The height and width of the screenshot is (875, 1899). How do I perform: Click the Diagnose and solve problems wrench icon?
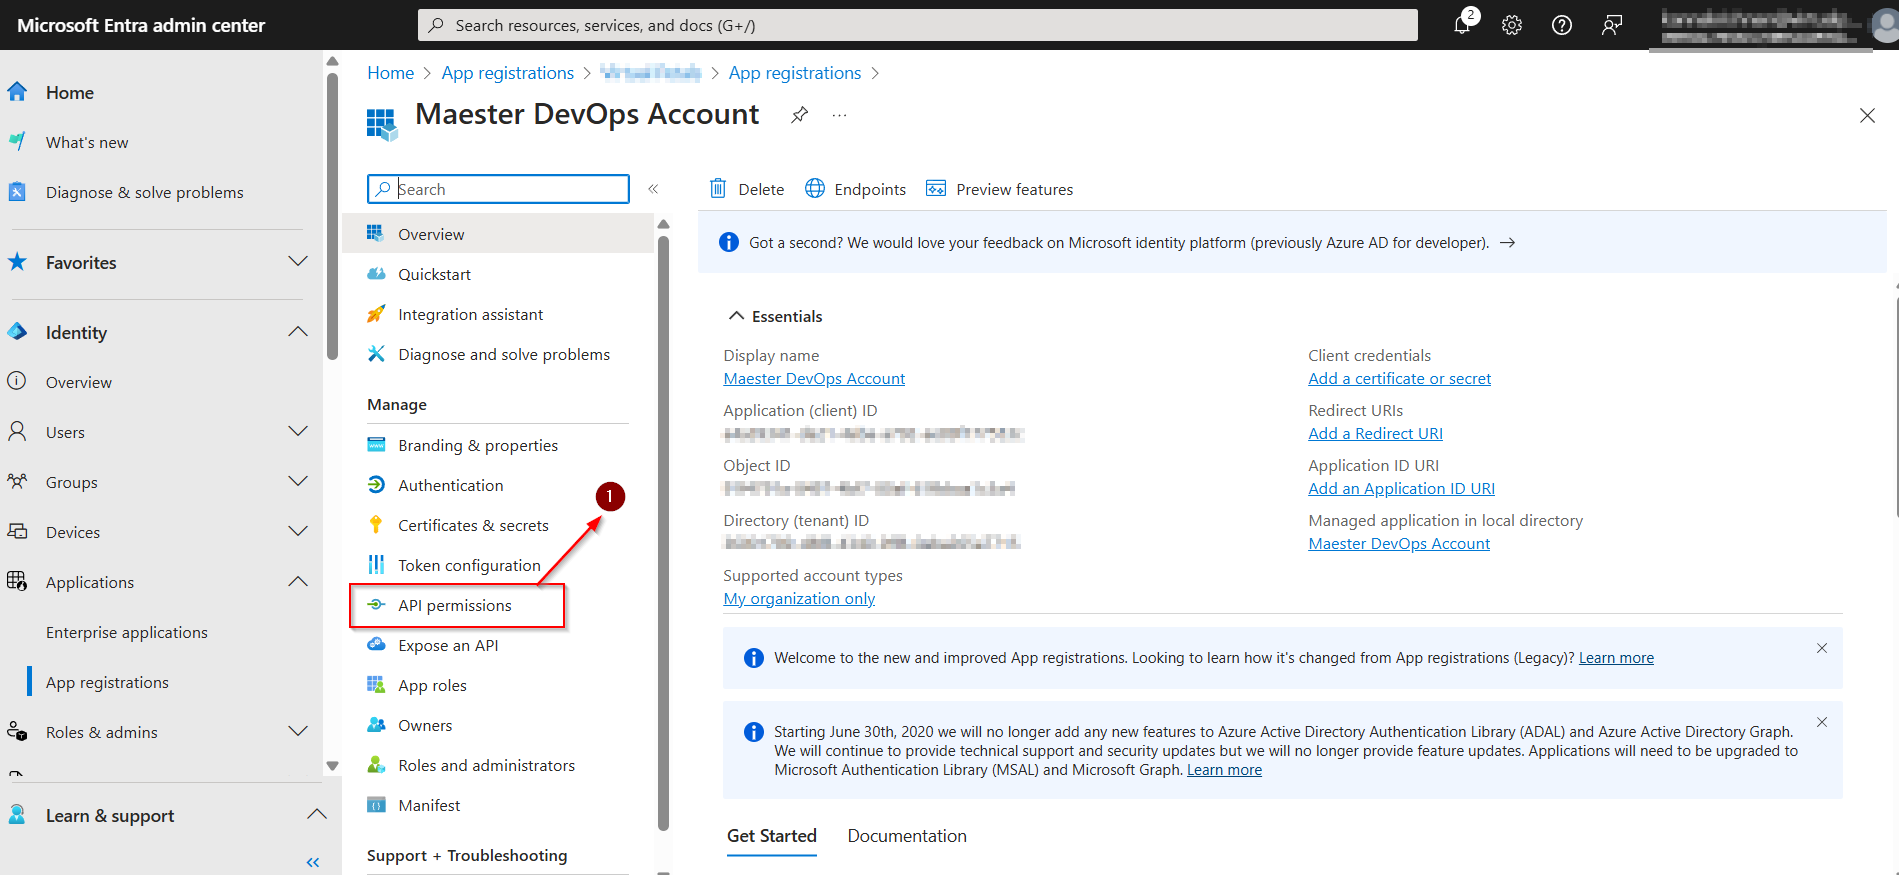(x=376, y=354)
